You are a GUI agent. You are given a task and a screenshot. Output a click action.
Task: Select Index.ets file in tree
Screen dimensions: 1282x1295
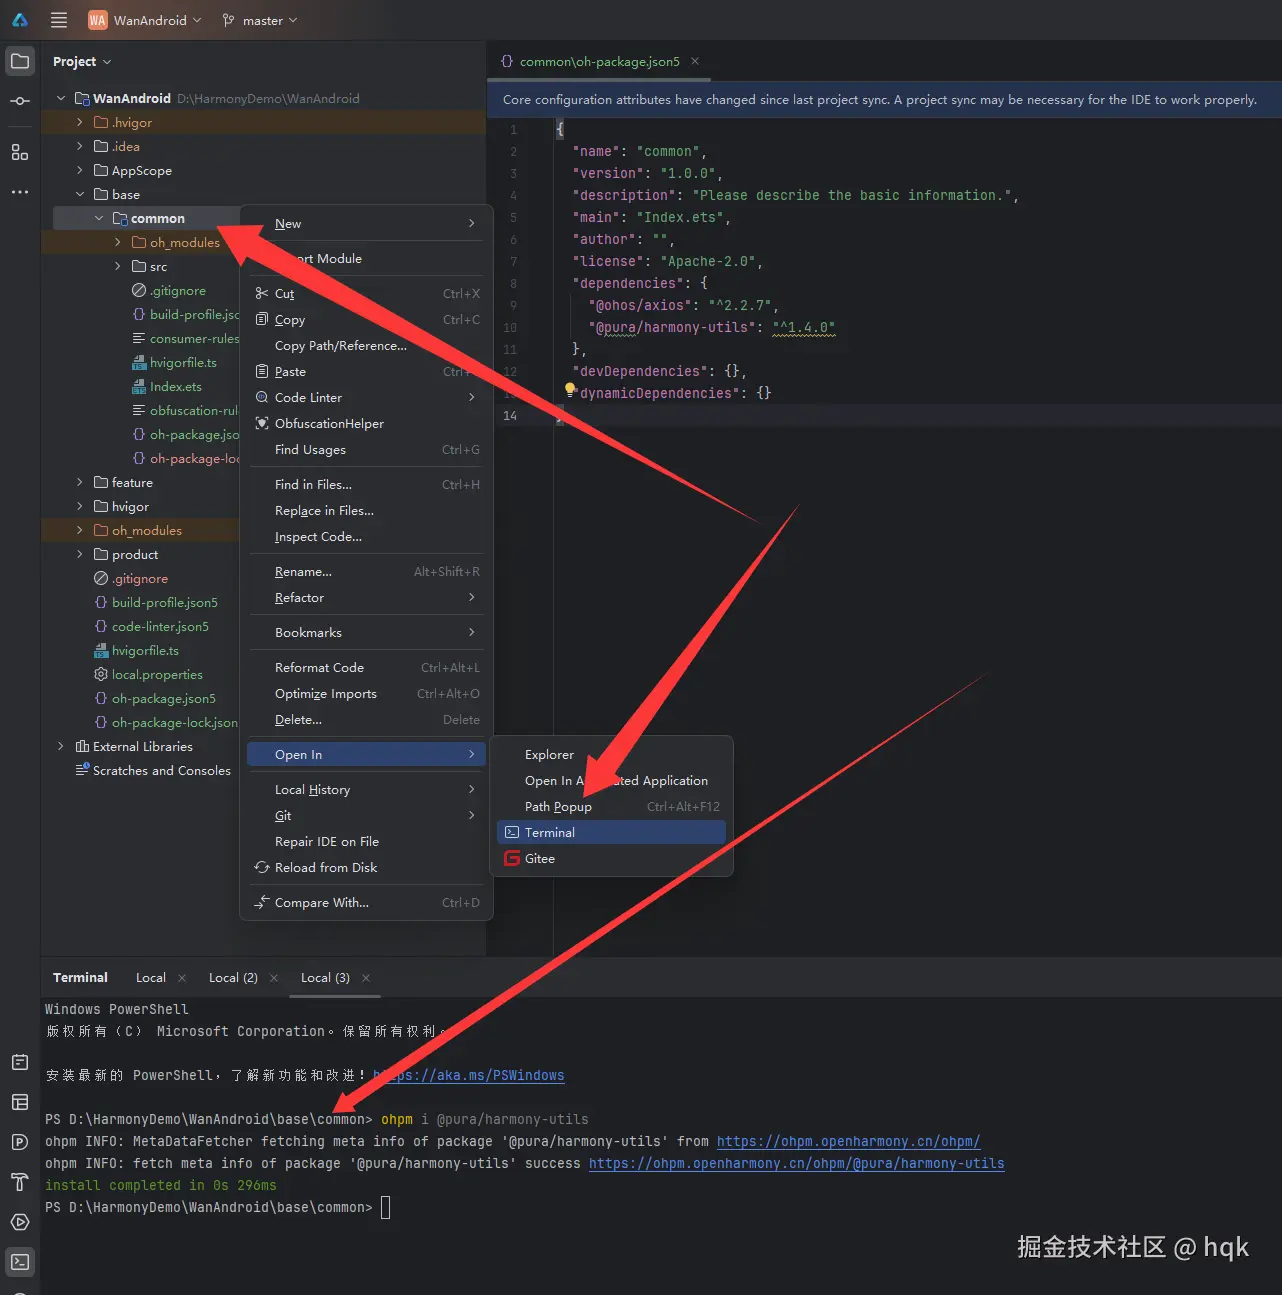(175, 386)
